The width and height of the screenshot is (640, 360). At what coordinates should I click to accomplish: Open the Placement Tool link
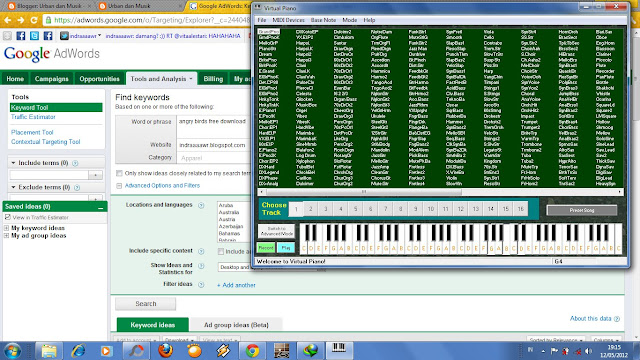(x=32, y=133)
